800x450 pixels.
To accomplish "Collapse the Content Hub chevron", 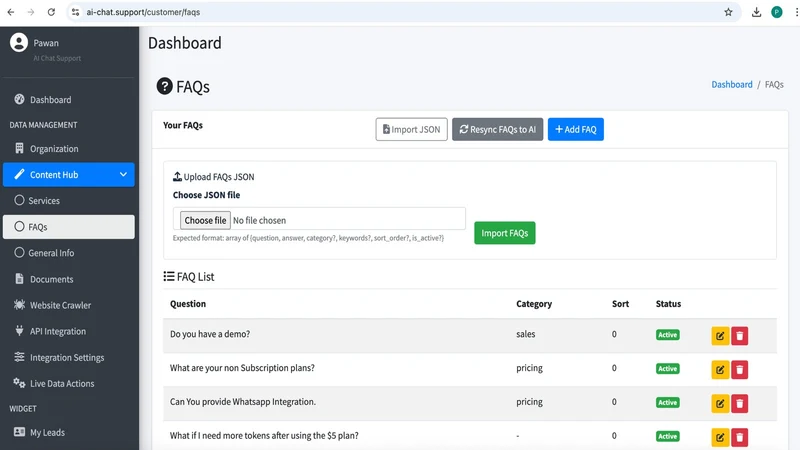I will pos(123,174).
